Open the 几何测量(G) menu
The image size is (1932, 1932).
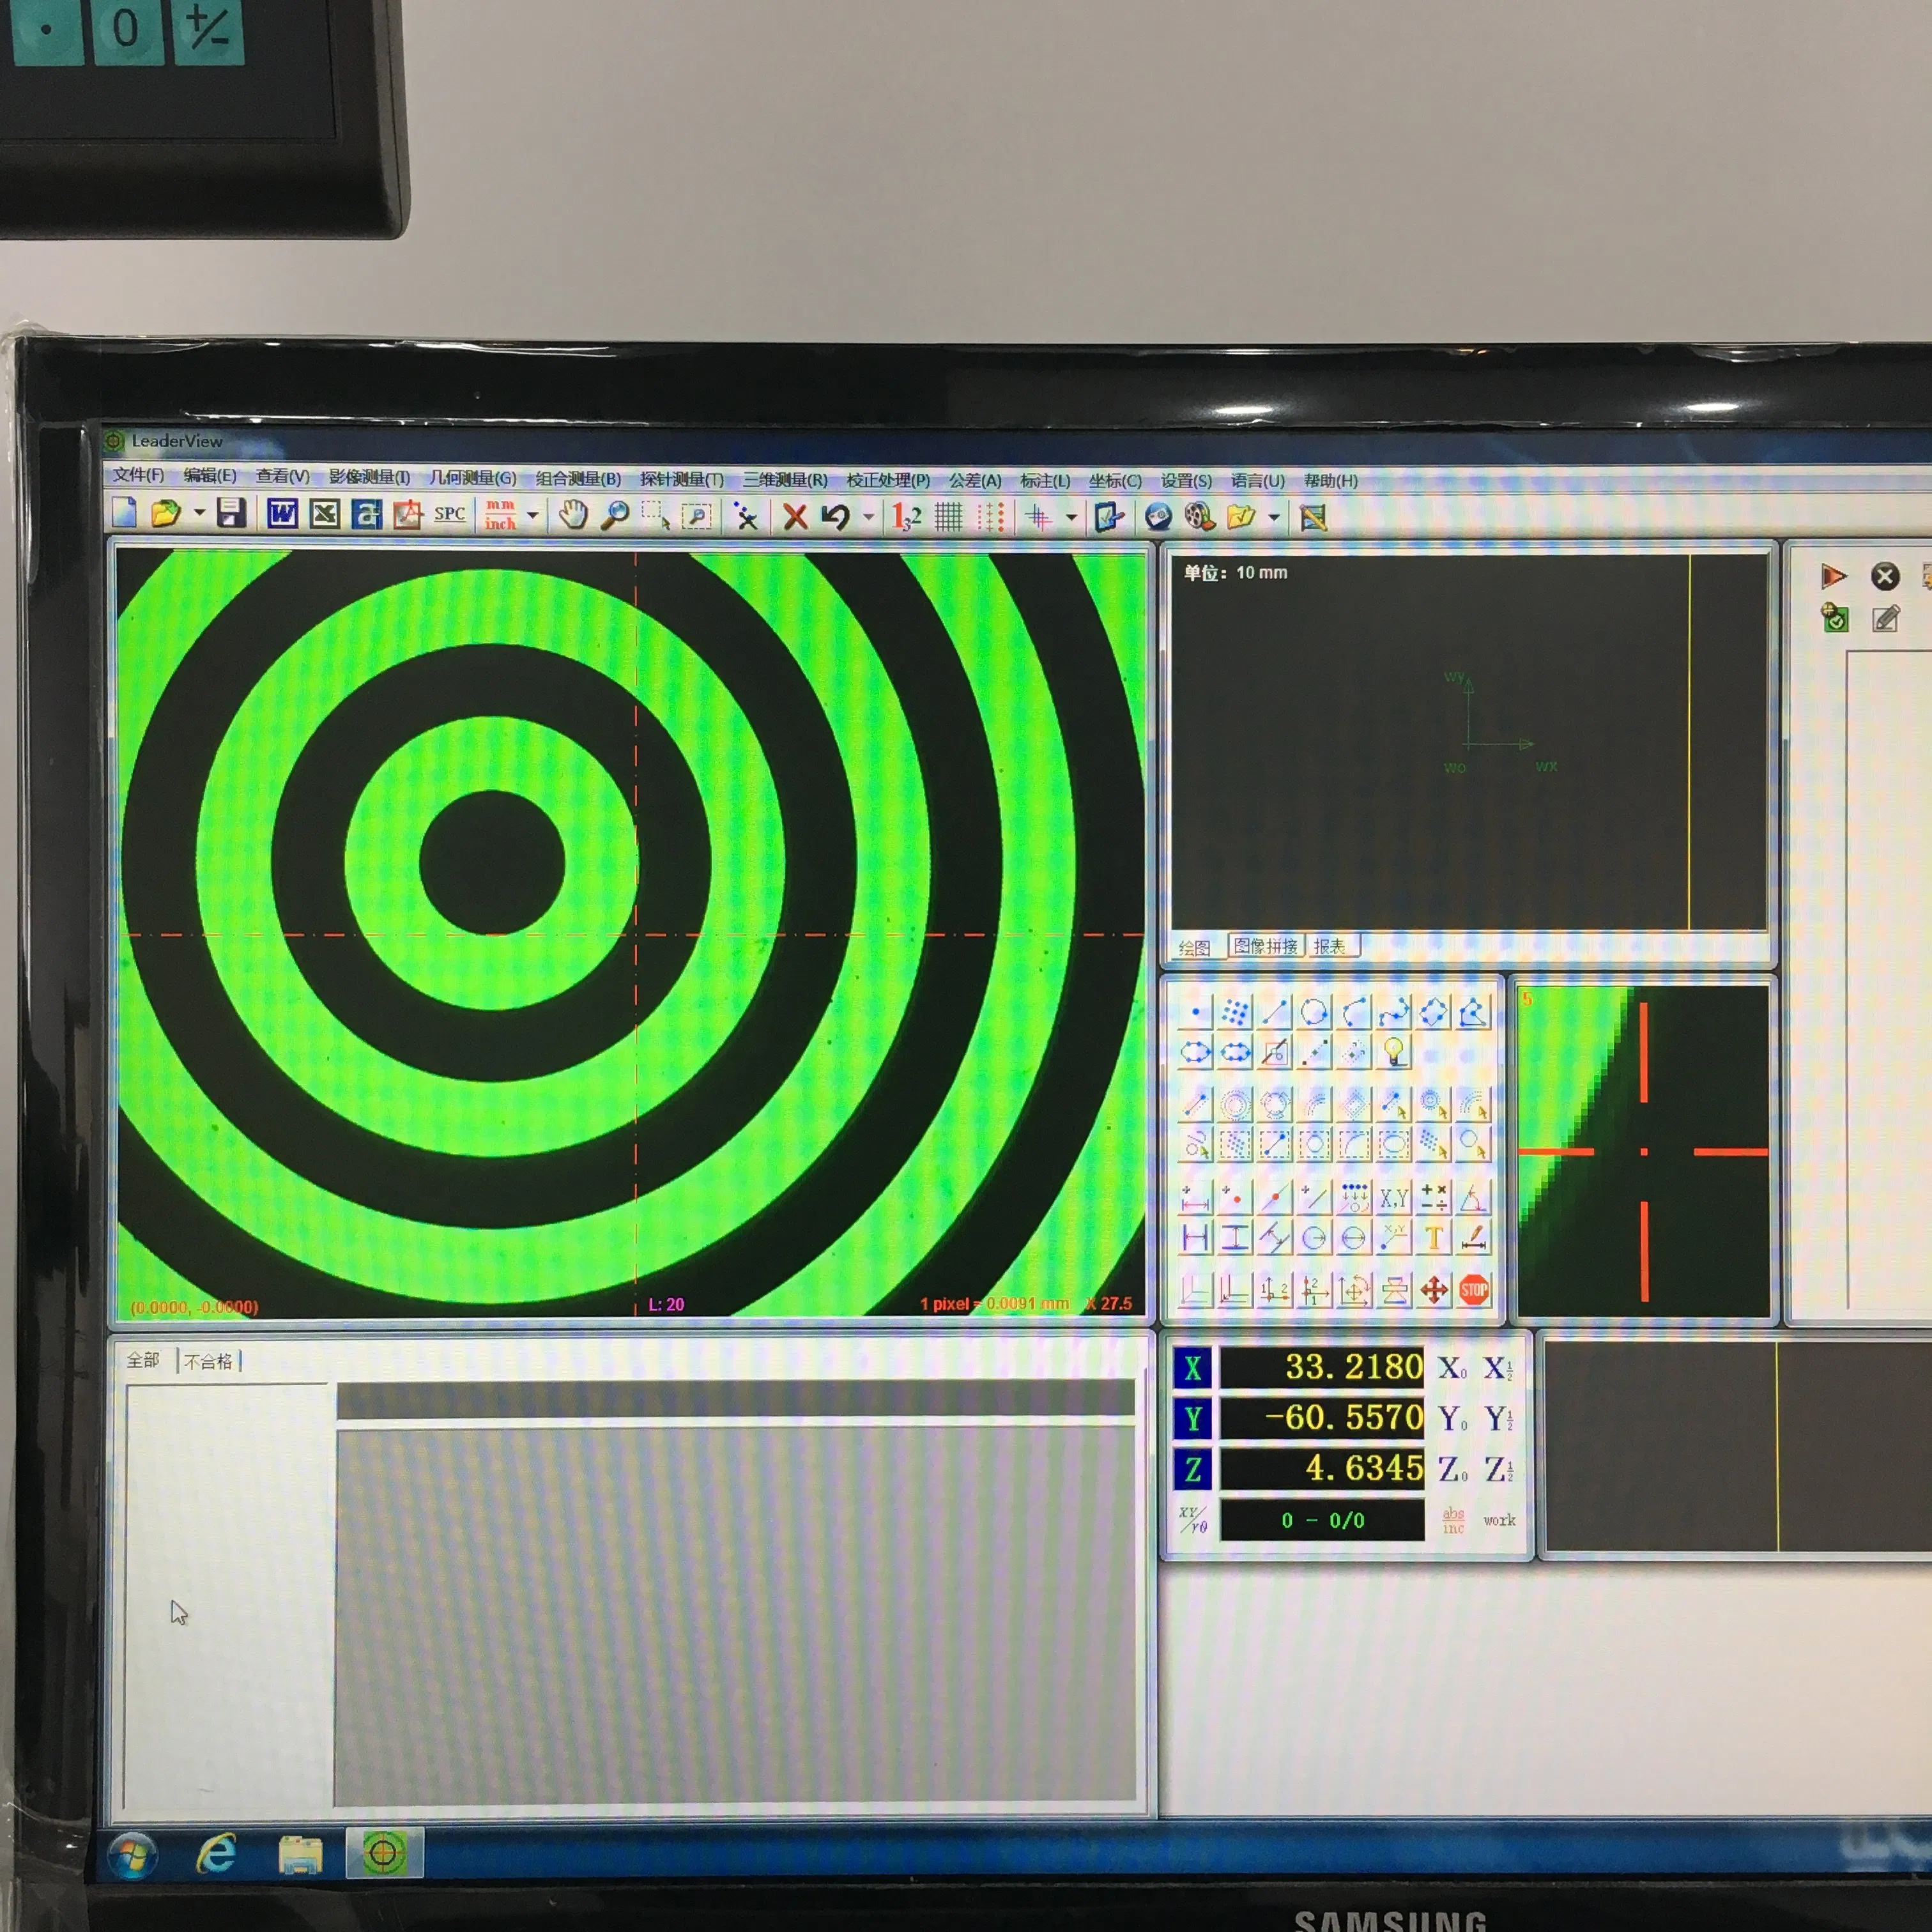click(472, 478)
